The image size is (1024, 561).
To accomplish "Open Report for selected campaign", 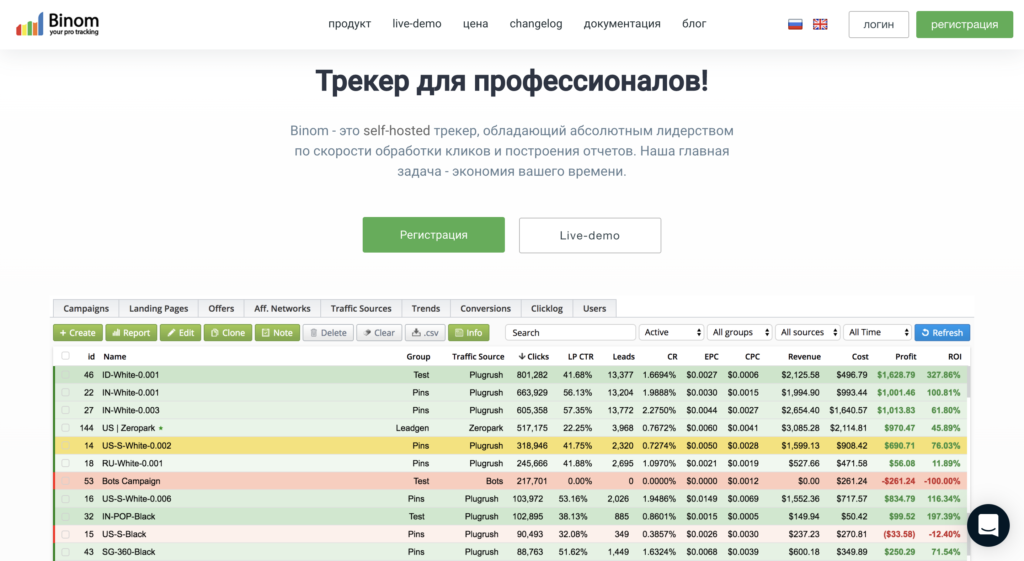I will (131, 332).
